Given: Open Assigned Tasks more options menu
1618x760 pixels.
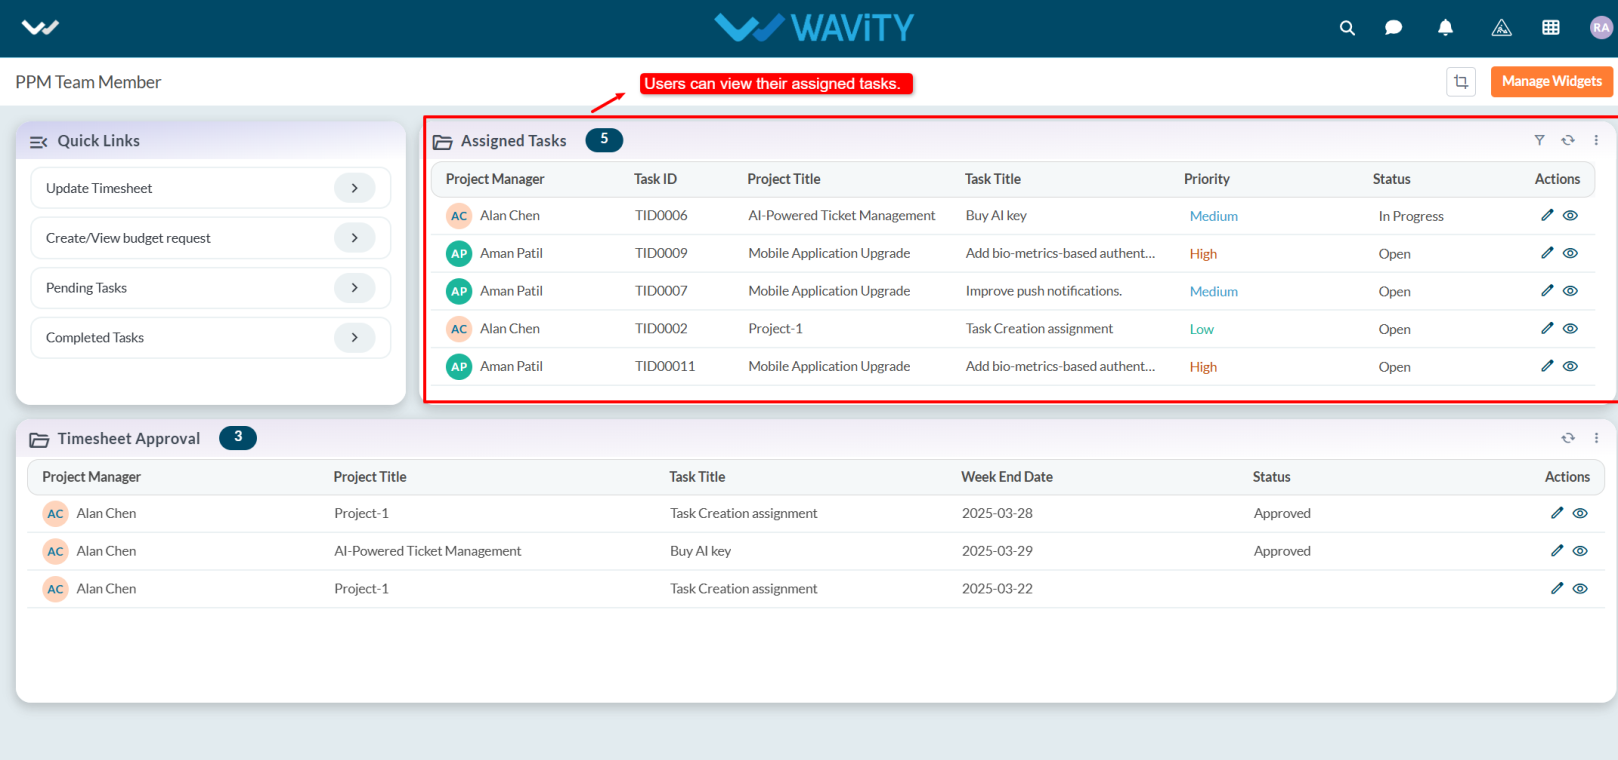Looking at the screenshot, I should point(1596,140).
